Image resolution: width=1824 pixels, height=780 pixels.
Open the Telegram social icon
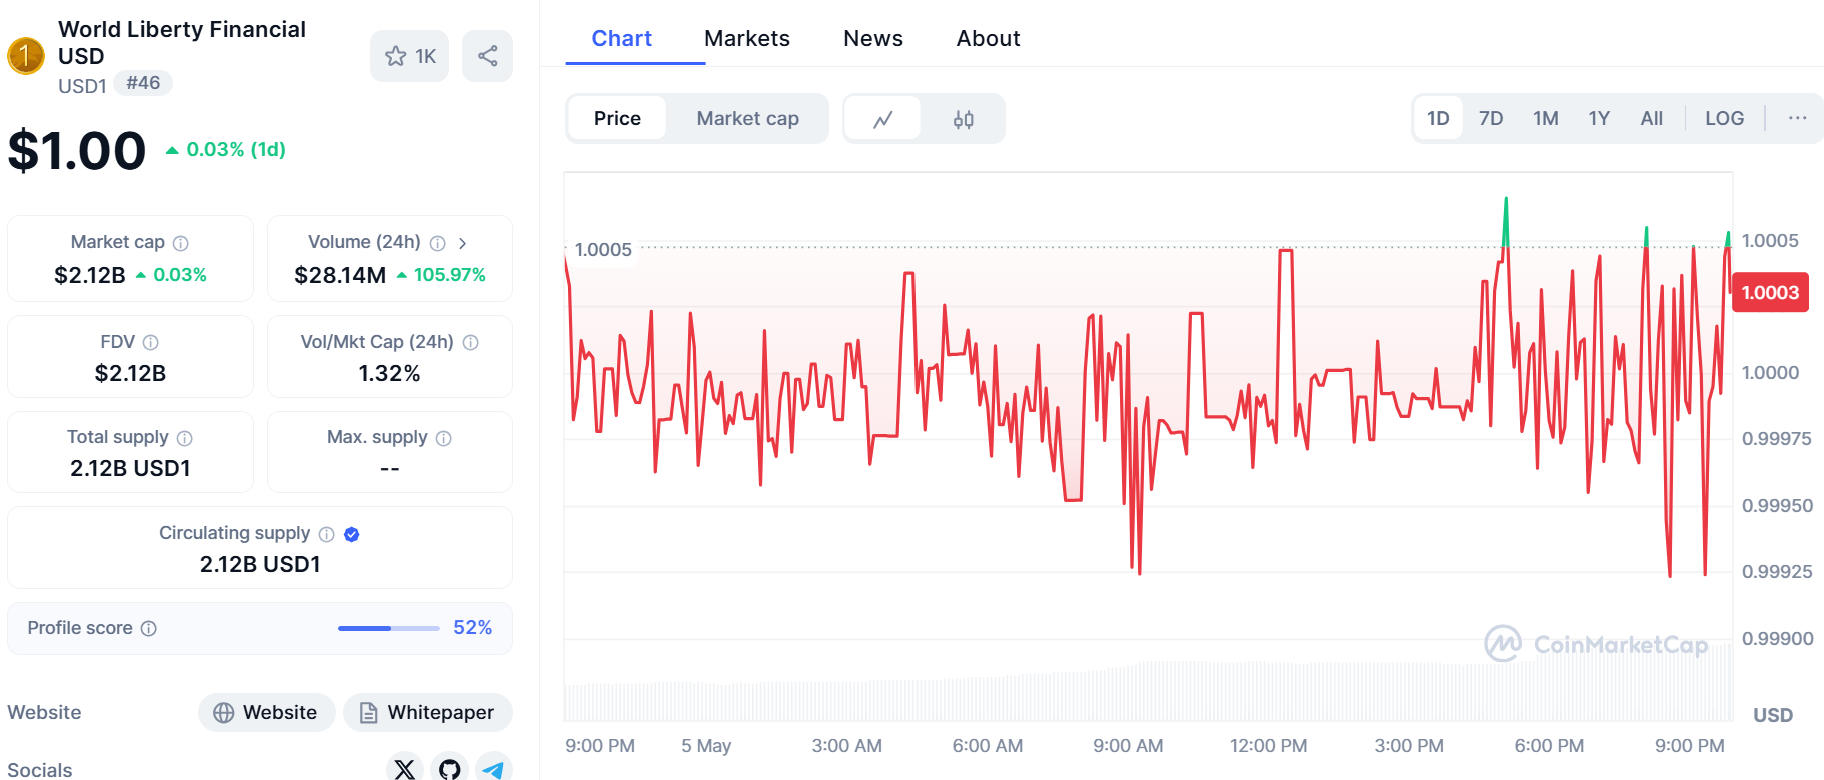[x=494, y=768]
